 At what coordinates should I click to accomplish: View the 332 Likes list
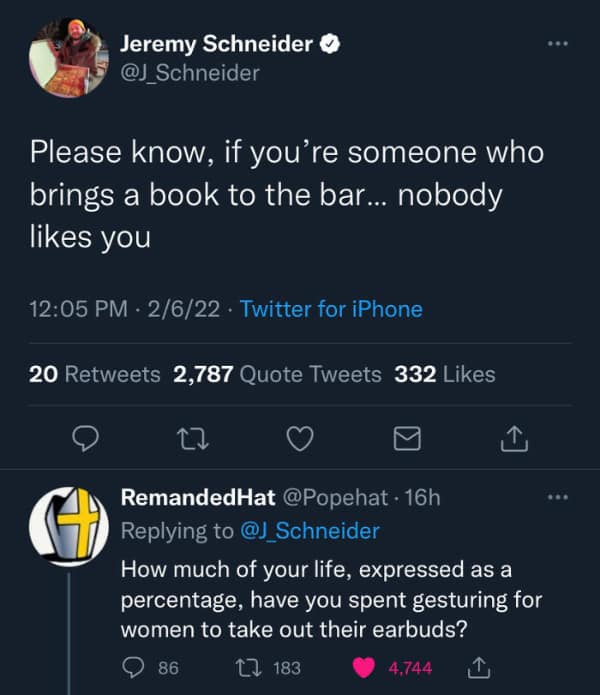(x=445, y=374)
